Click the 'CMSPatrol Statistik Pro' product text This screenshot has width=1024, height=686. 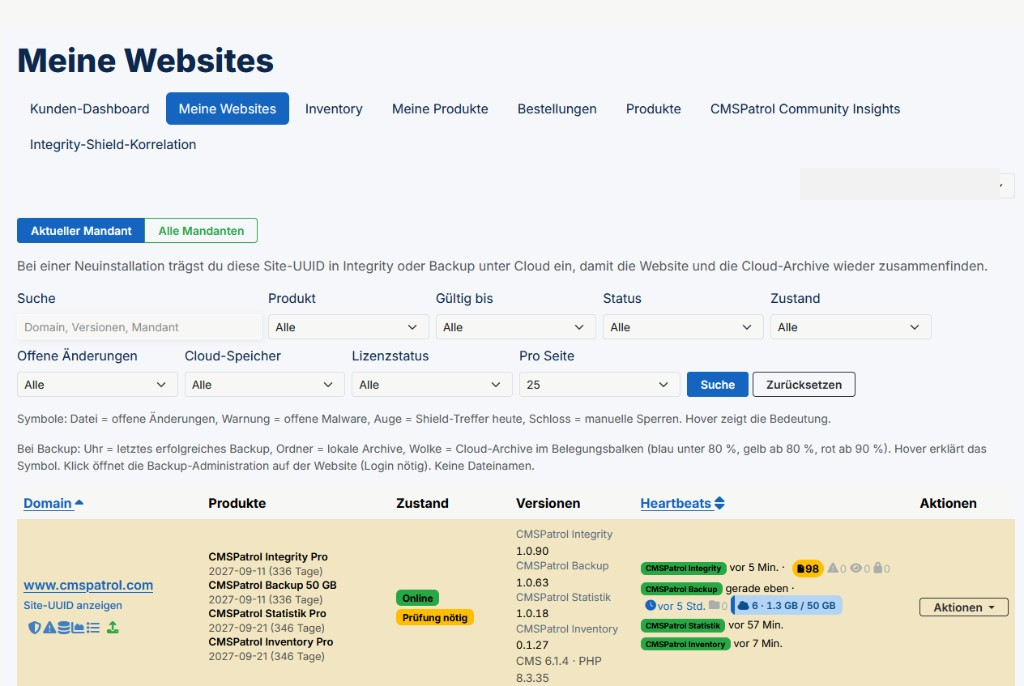pos(267,613)
